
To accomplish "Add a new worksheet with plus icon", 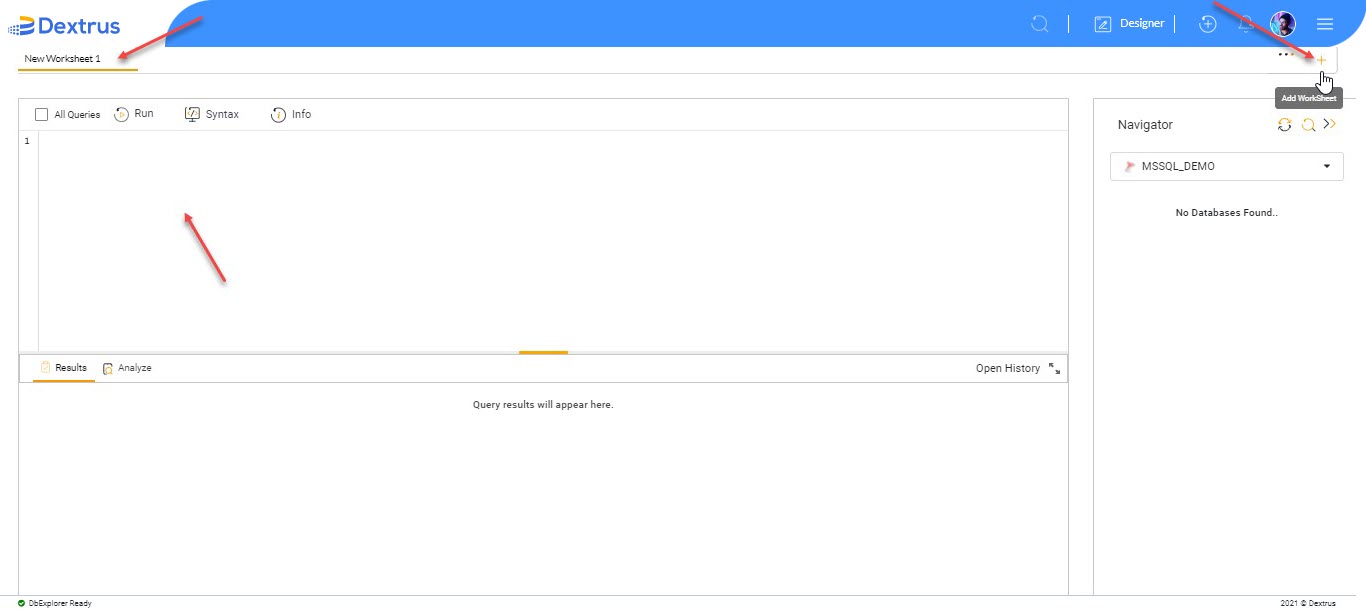I will [x=1321, y=60].
